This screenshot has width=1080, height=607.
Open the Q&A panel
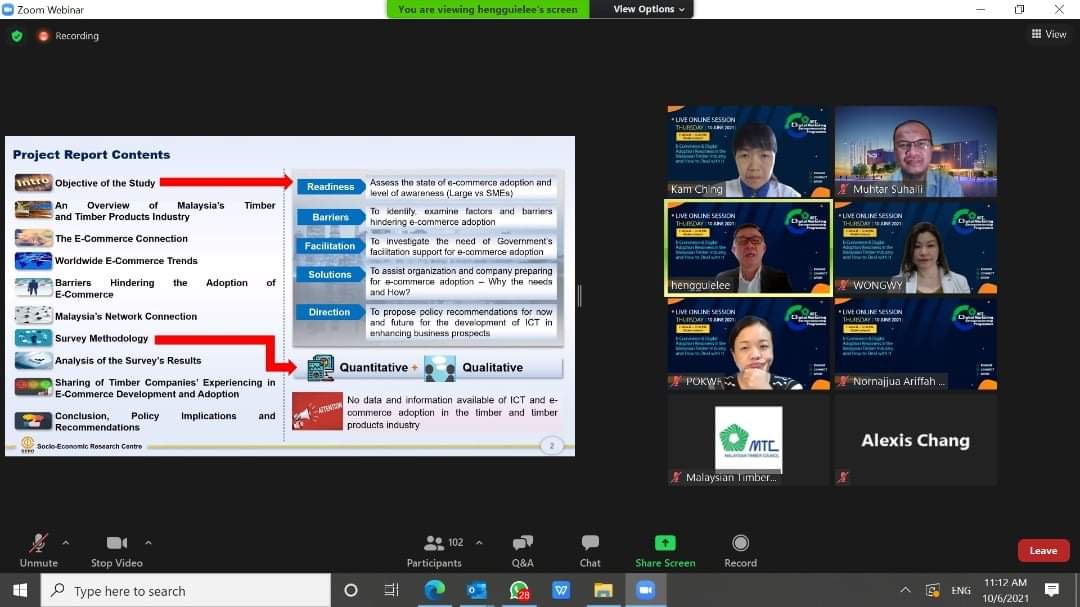pos(523,551)
